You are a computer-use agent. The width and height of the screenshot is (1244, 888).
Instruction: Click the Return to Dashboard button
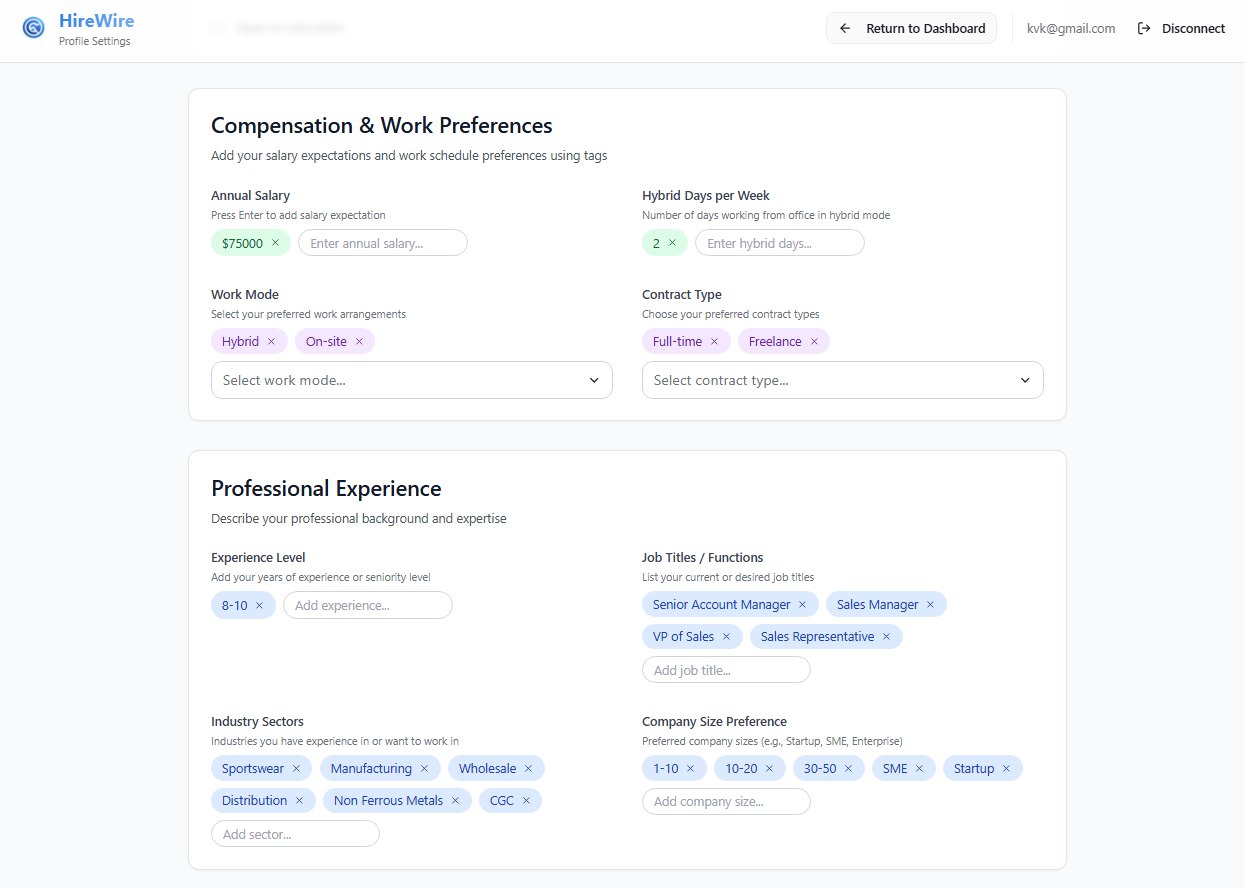pos(911,28)
